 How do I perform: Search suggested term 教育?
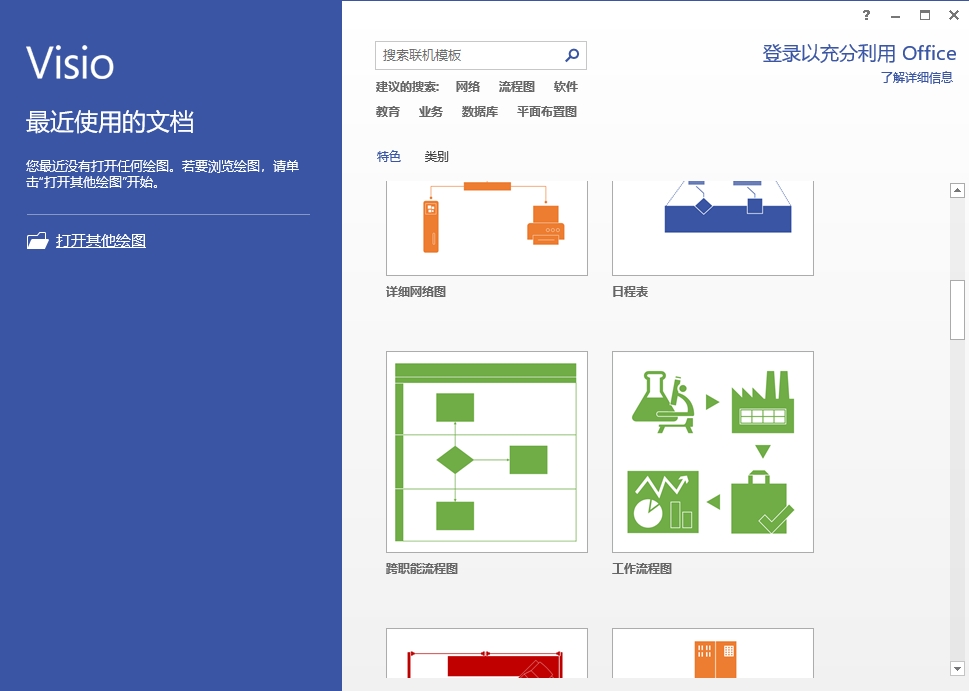click(x=387, y=112)
